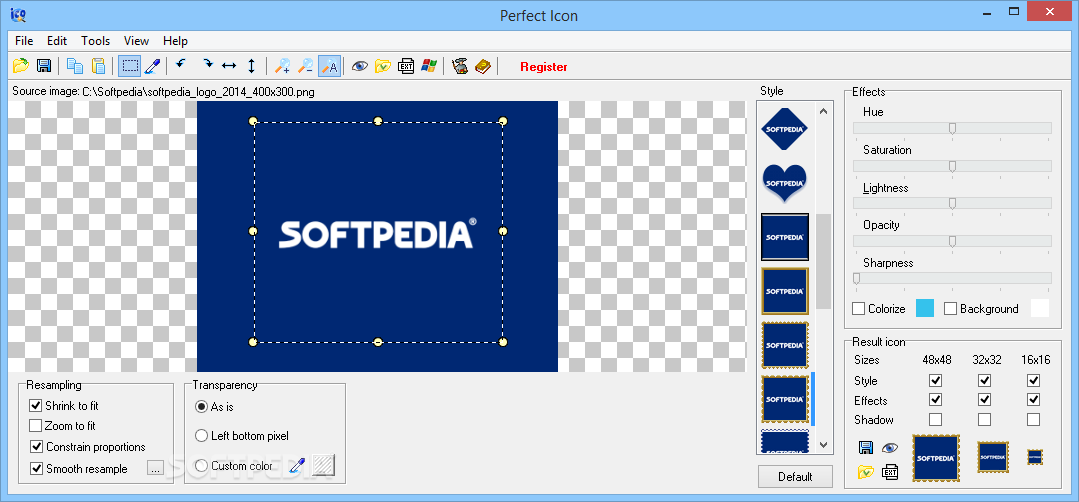Click the Style list up arrow
This screenshot has width=1079, height=502.
click(824, 110)
